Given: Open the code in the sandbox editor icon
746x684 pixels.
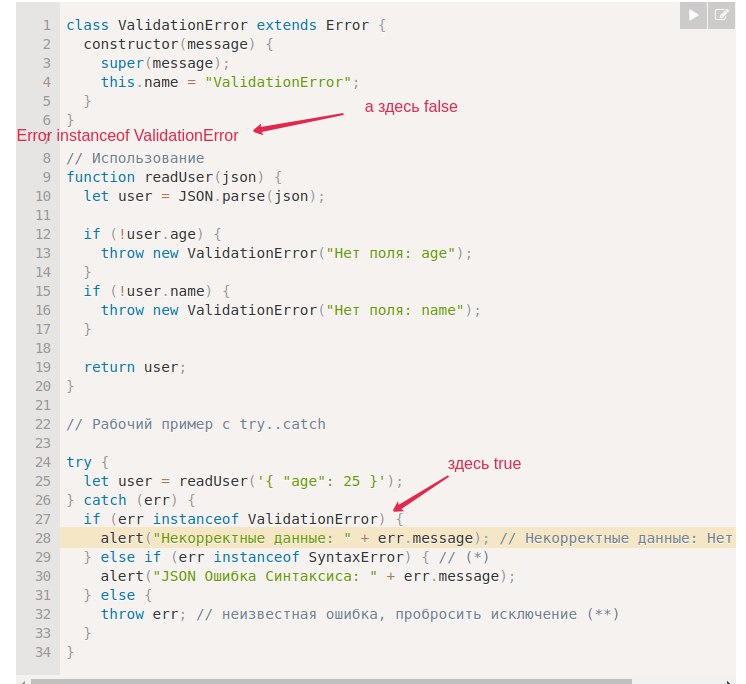Looking at the screenshot, I should click(x=721, y=15).
